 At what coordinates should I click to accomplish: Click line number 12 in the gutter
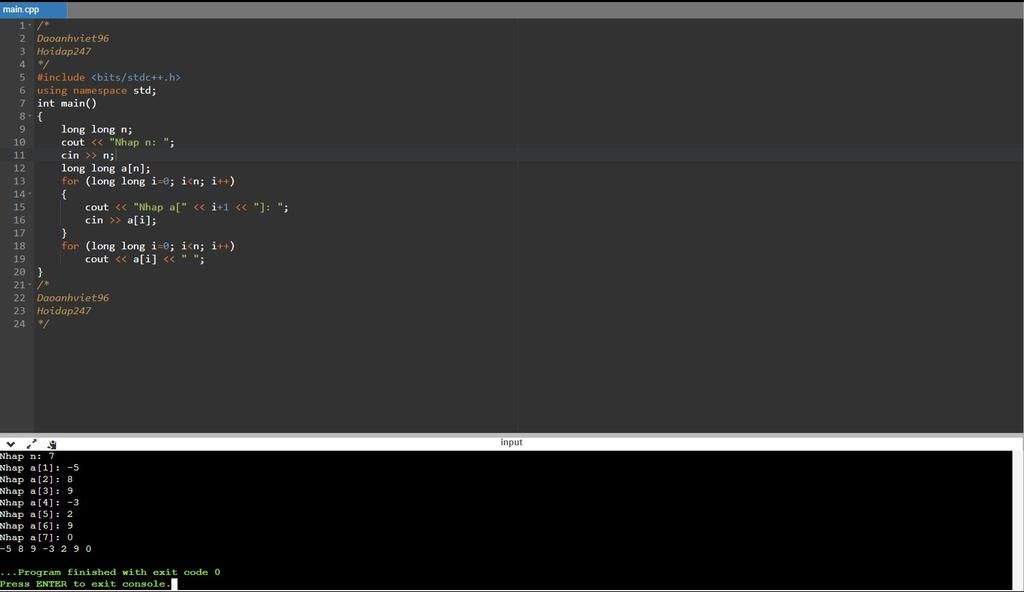click(20, 168)
